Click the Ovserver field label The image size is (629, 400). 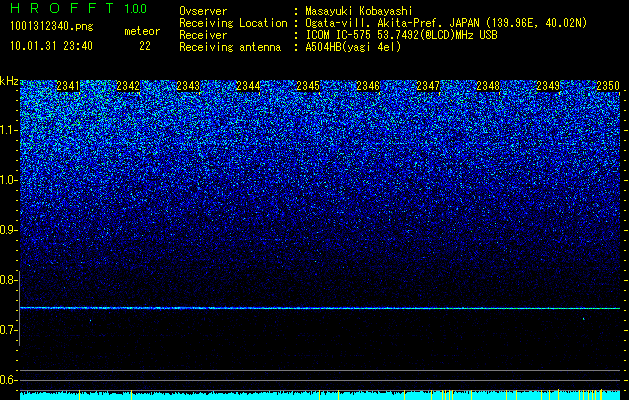click(x=203, y=11)
